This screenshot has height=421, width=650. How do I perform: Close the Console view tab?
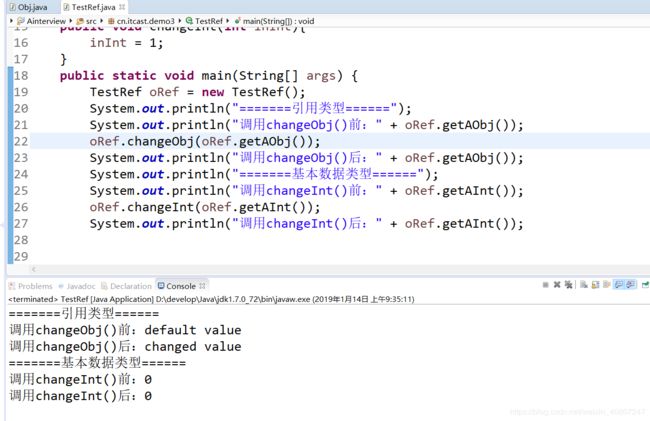[202, 286]
